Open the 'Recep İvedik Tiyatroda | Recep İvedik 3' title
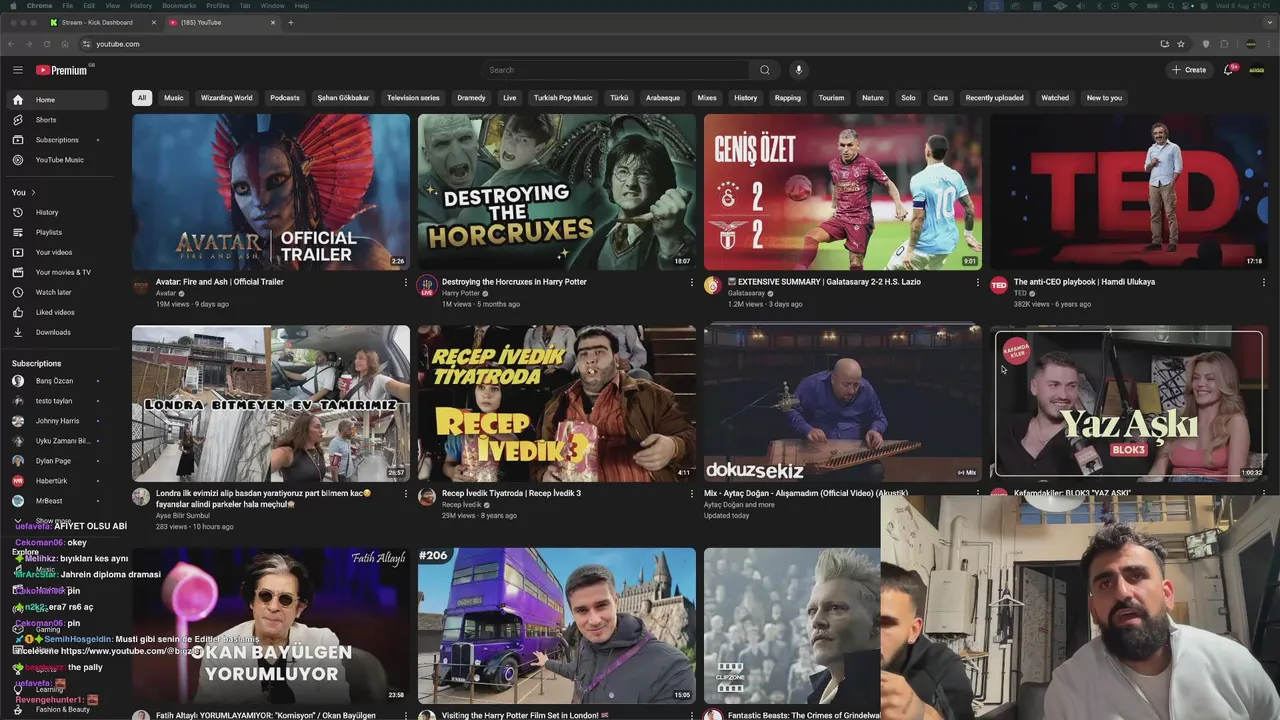Viewport: 1280px width, 720px height. click(x=511, y=493)
